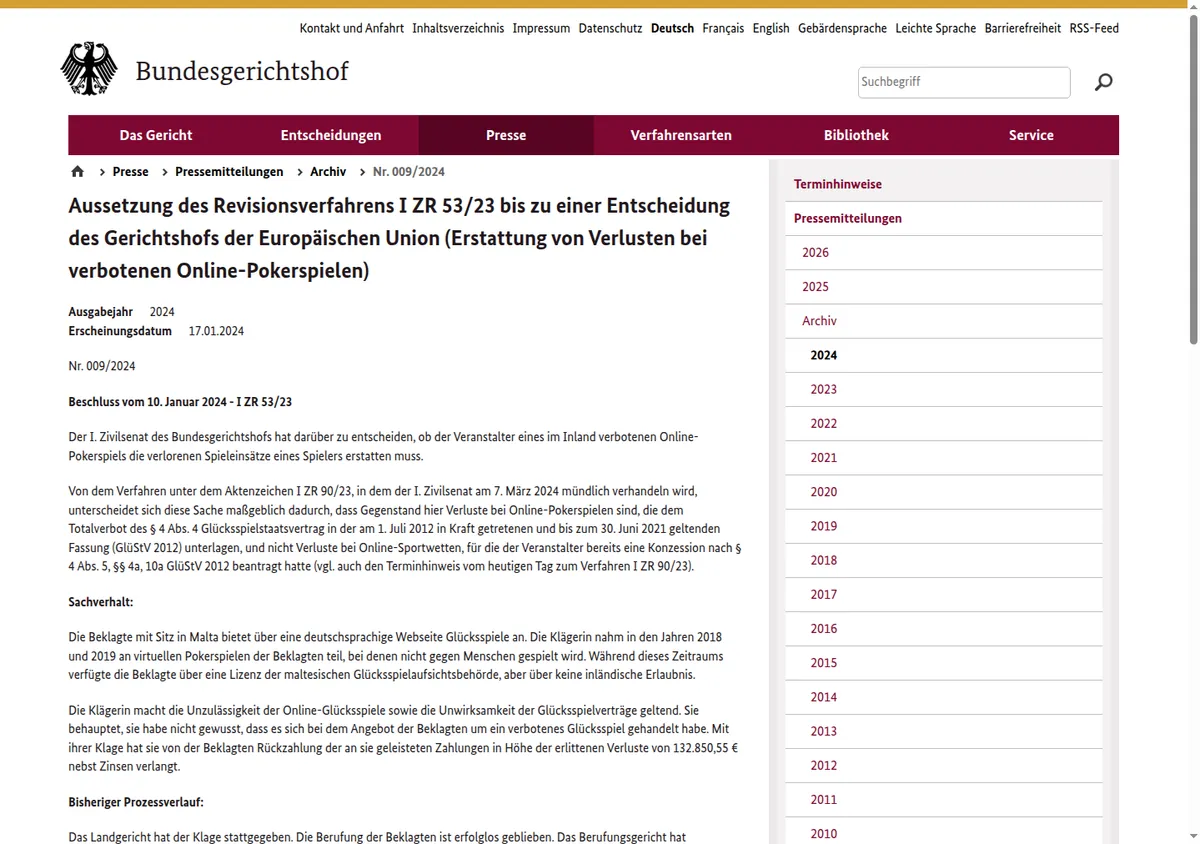1200x844 pixels.
Task: Select archive year 2016
Action: pos(944,628)
